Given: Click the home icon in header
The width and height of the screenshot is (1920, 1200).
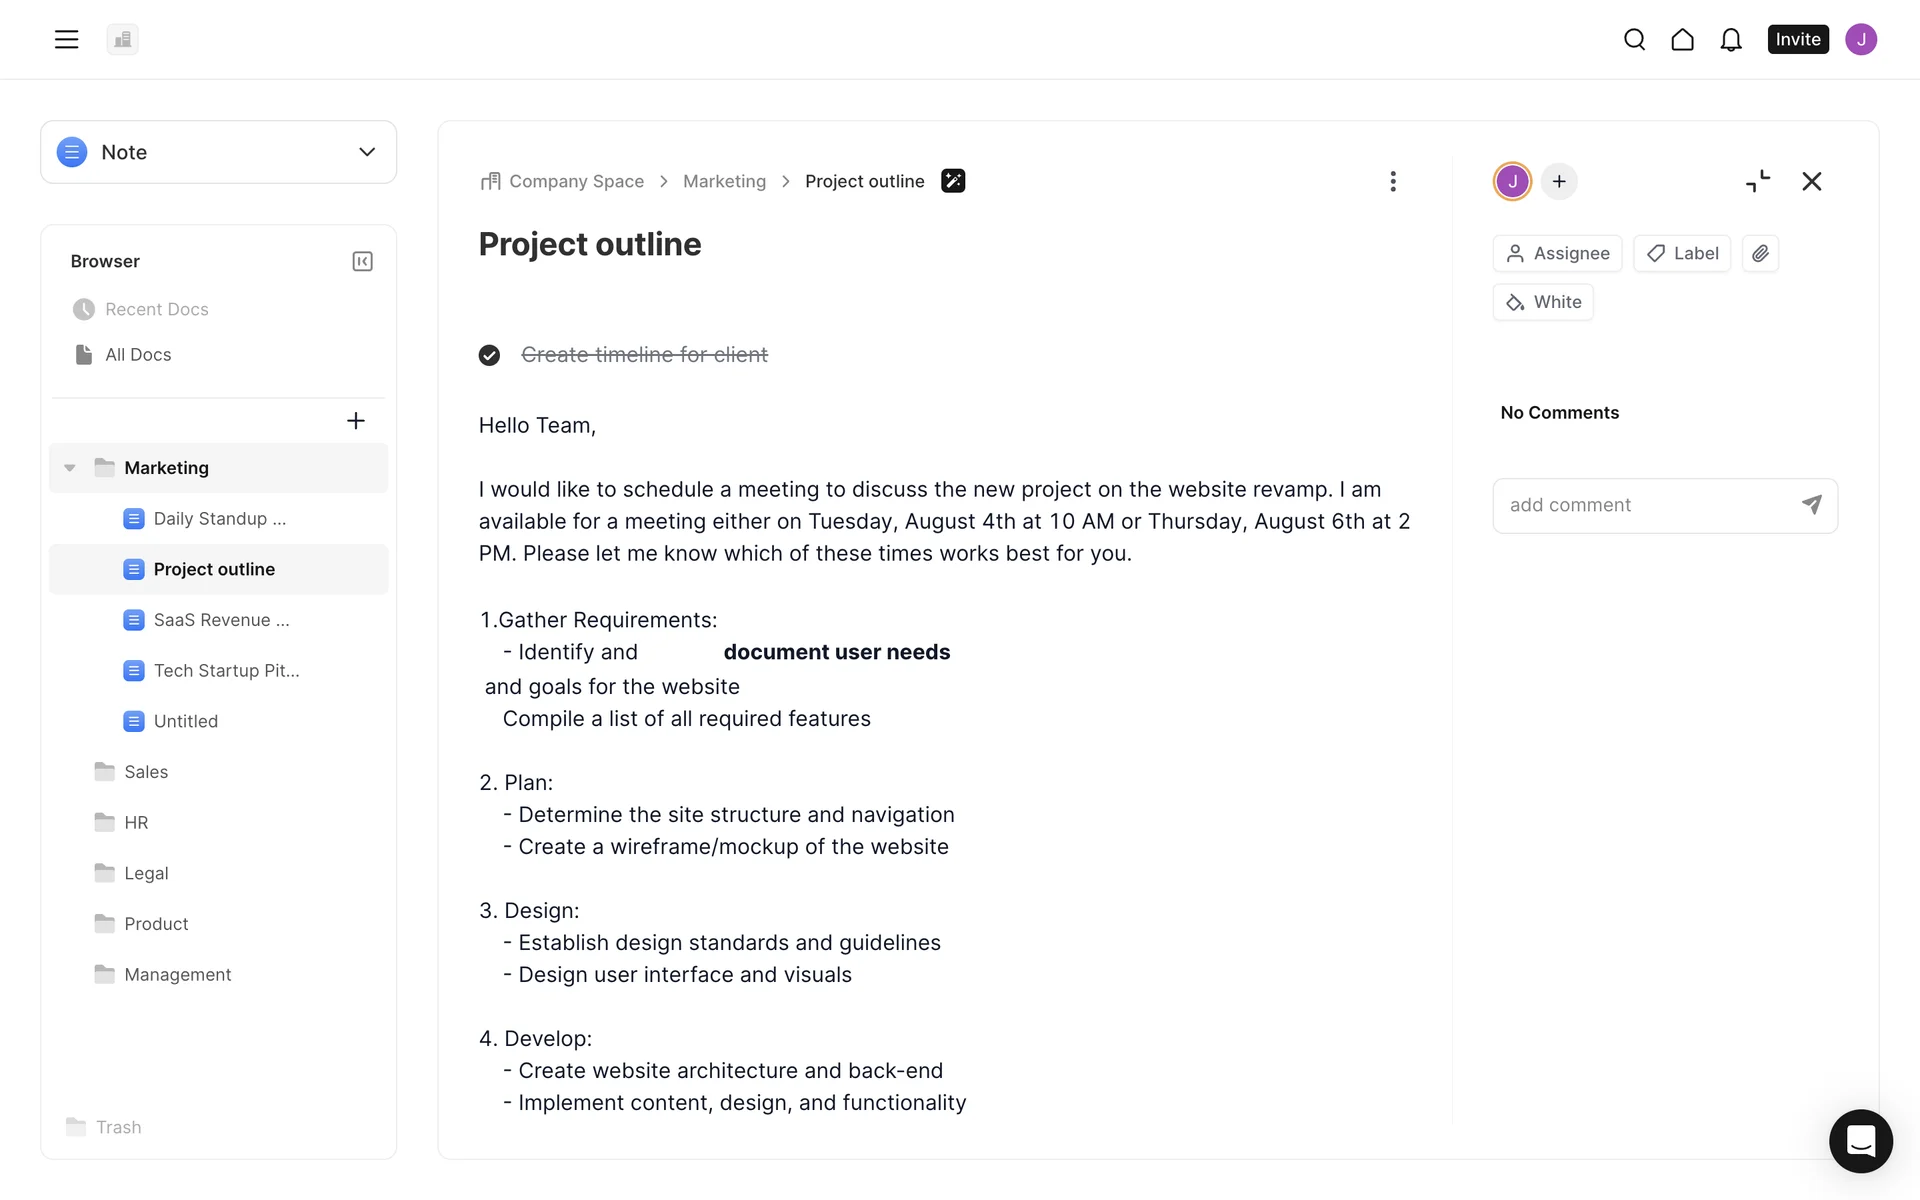Looking at the screenshot, I should coord(1682,39).
